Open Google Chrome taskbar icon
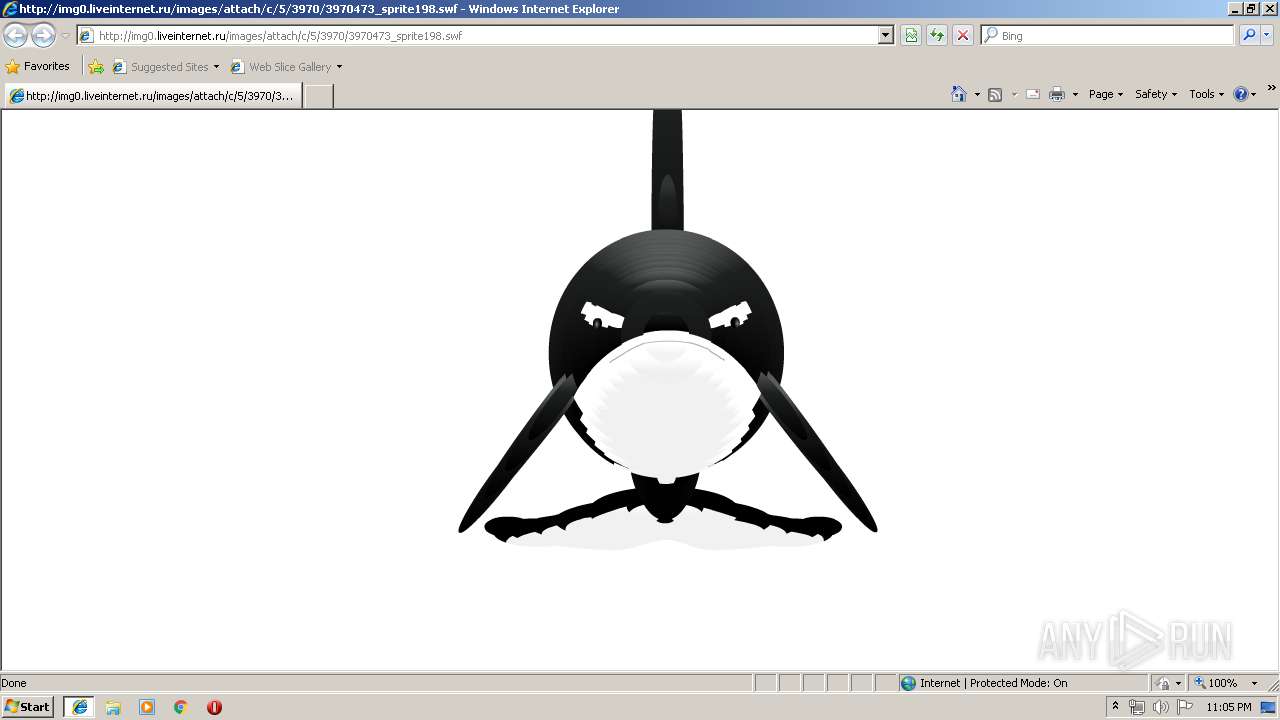 181,707
